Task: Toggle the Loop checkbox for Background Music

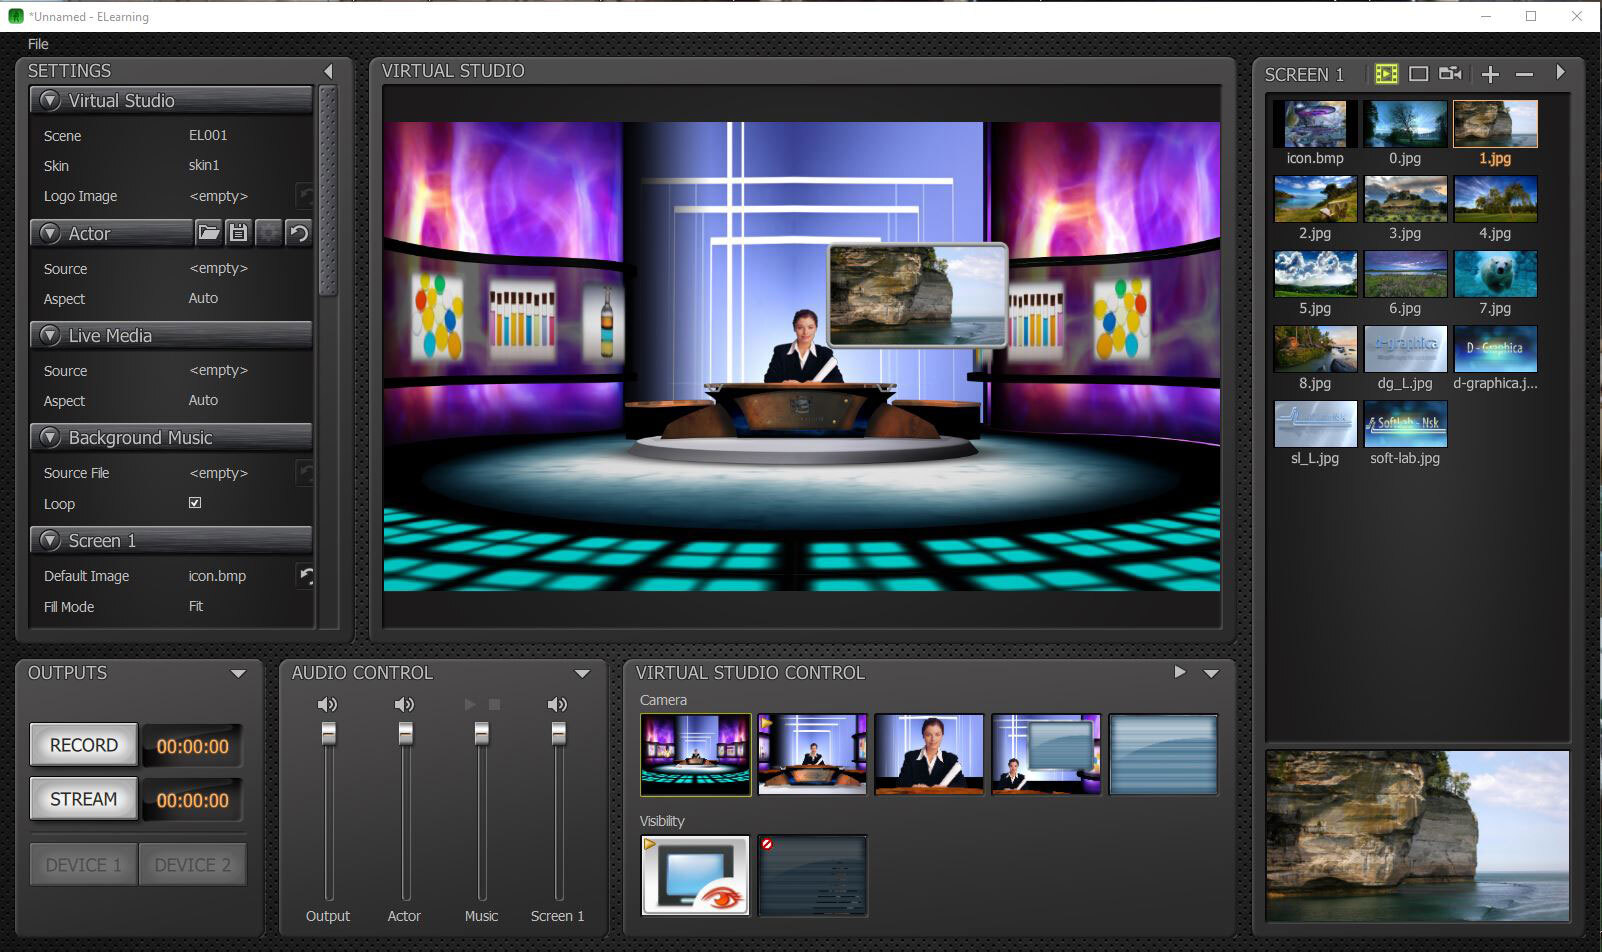Action: click(x=195, y=503)
